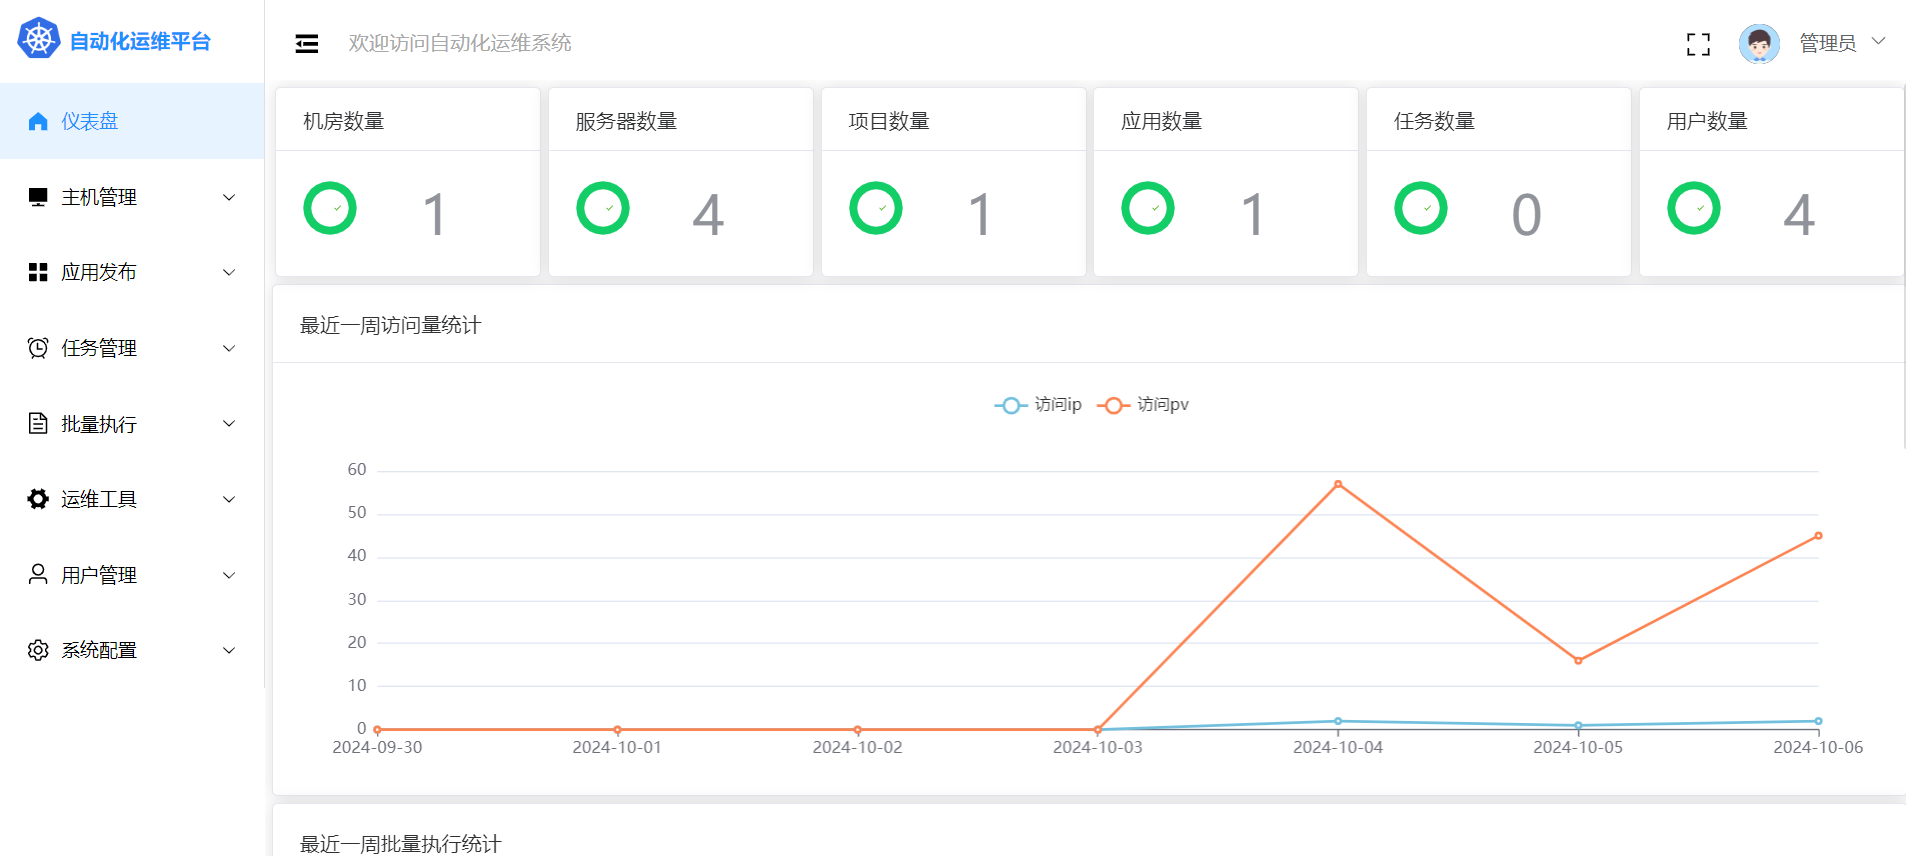Enter fullscreen mode via the brackets icon
Image resolution: width=1906 pixels, height=856 pixels.
1698,44
